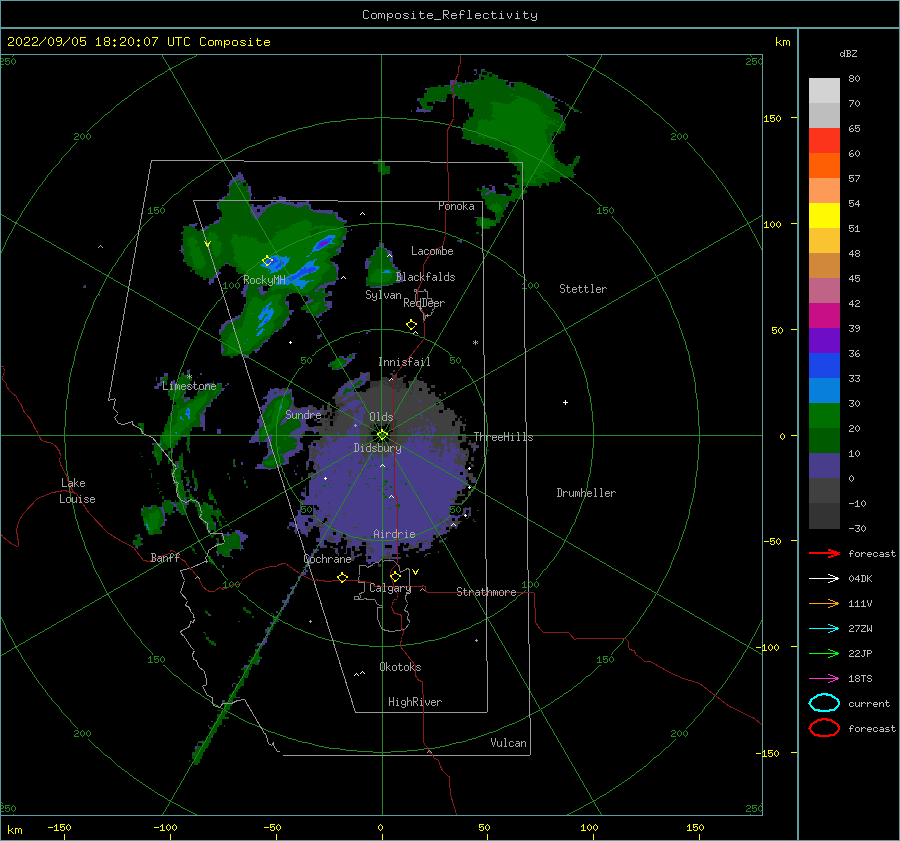Click the magenta 18TS arrow icon
Viewport: 900px width, 841px height.
pos(824,679)
